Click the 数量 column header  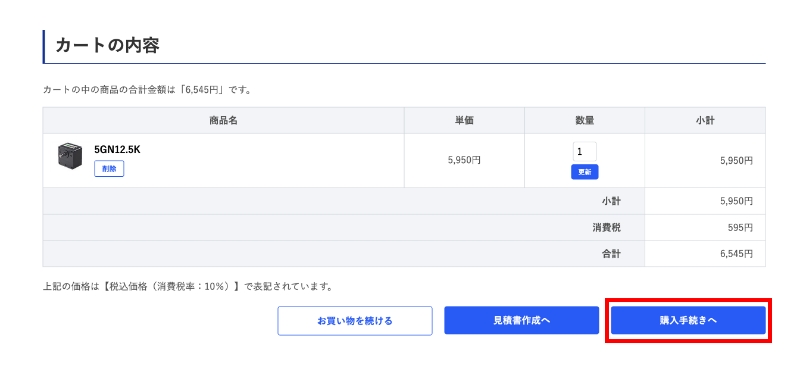coord(584,121)
